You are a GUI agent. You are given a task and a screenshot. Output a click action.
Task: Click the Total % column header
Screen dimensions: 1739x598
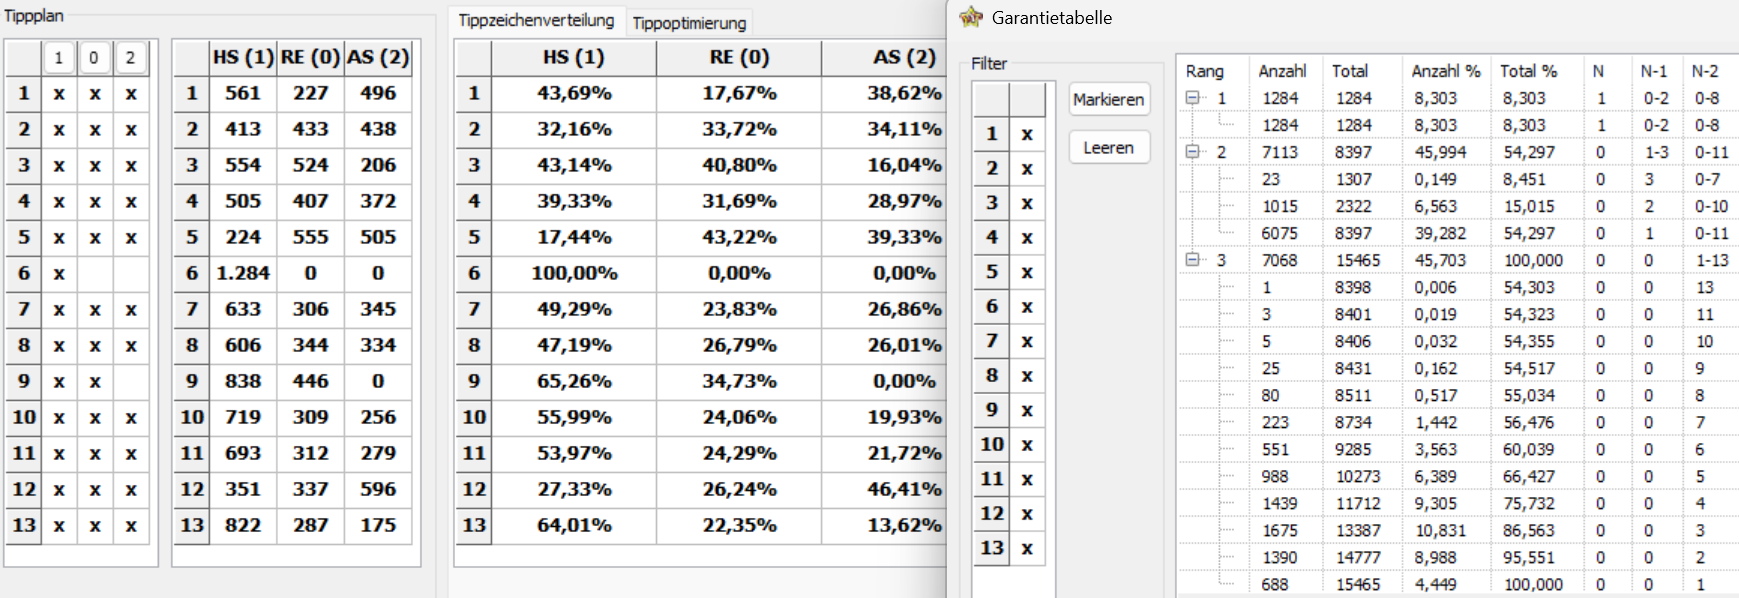pos(1528,71)
